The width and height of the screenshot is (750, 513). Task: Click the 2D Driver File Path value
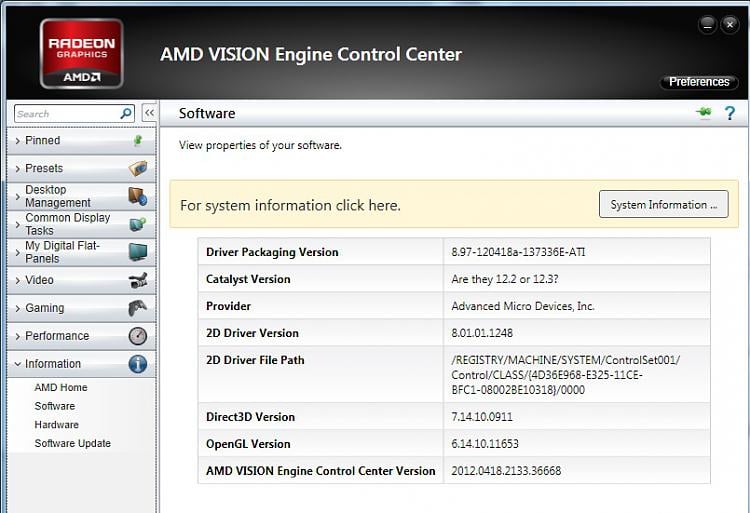point(565,375)
